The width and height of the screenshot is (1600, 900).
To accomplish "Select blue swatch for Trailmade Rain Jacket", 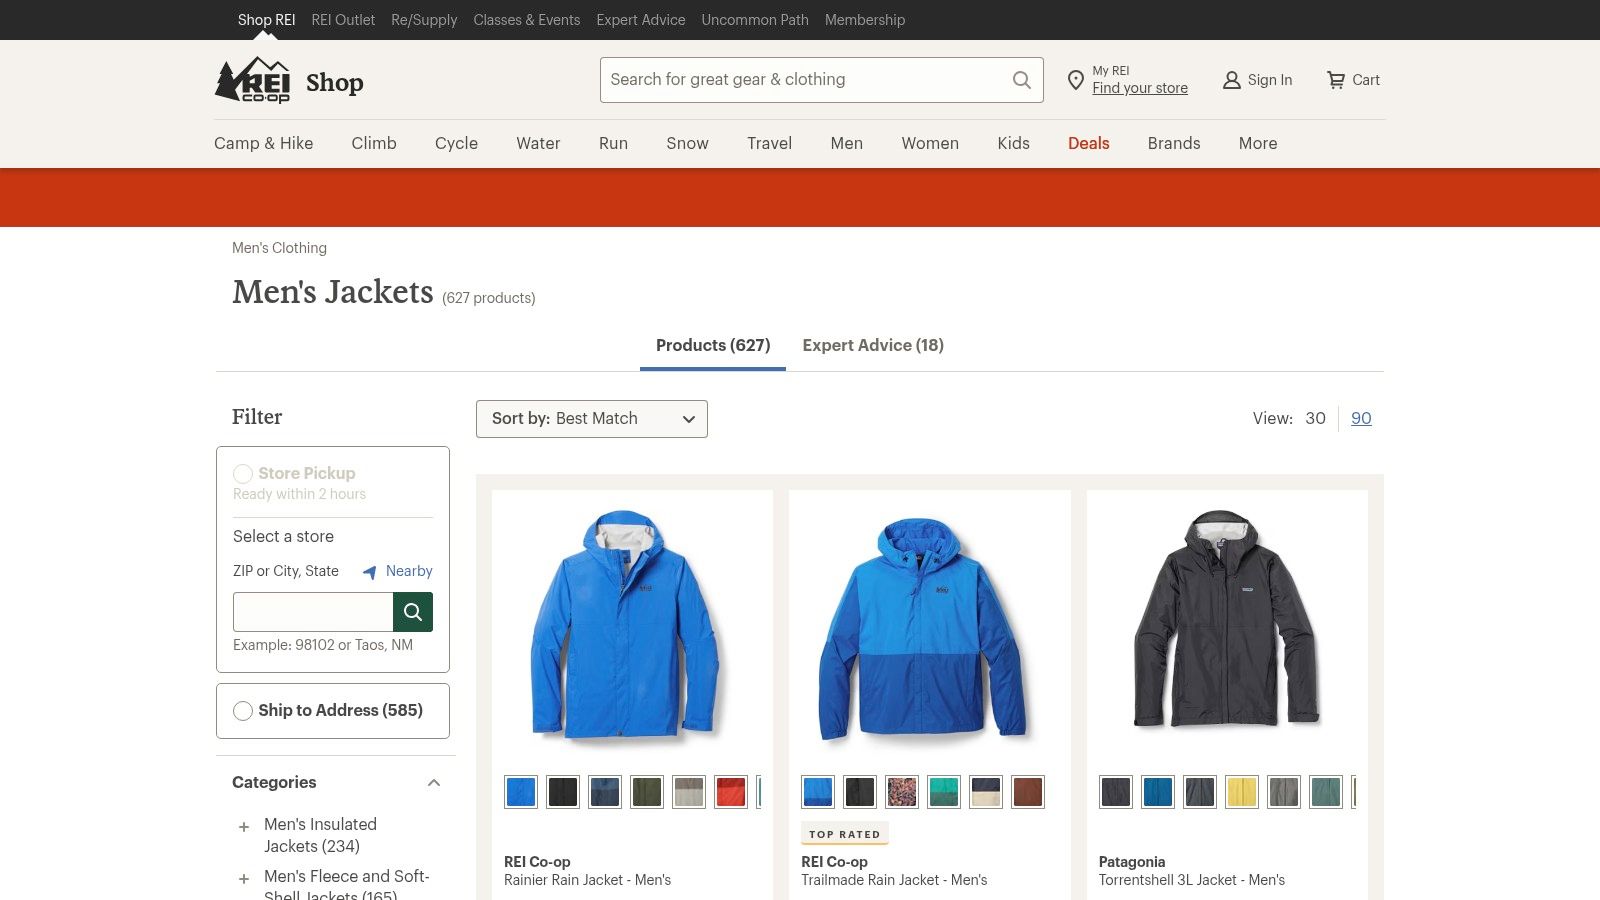I will pos(818,792).
